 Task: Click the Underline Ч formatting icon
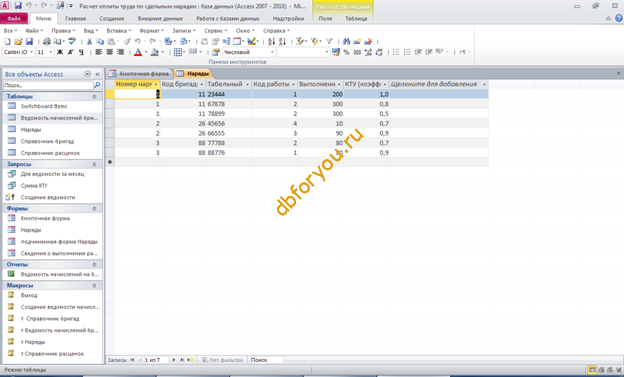coord(81,52)
